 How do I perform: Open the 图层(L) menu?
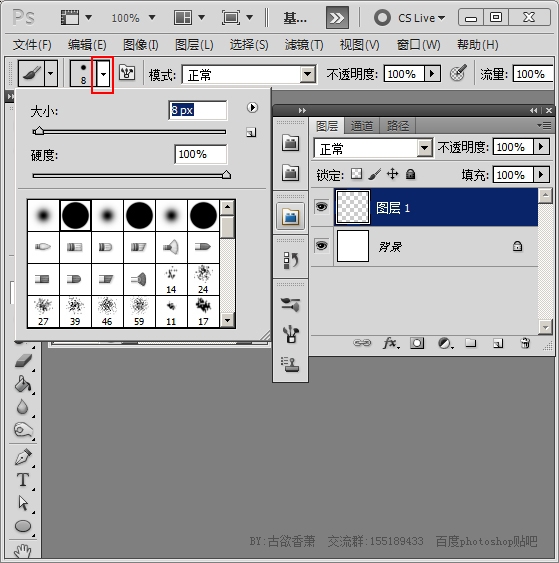click(194, 45)
